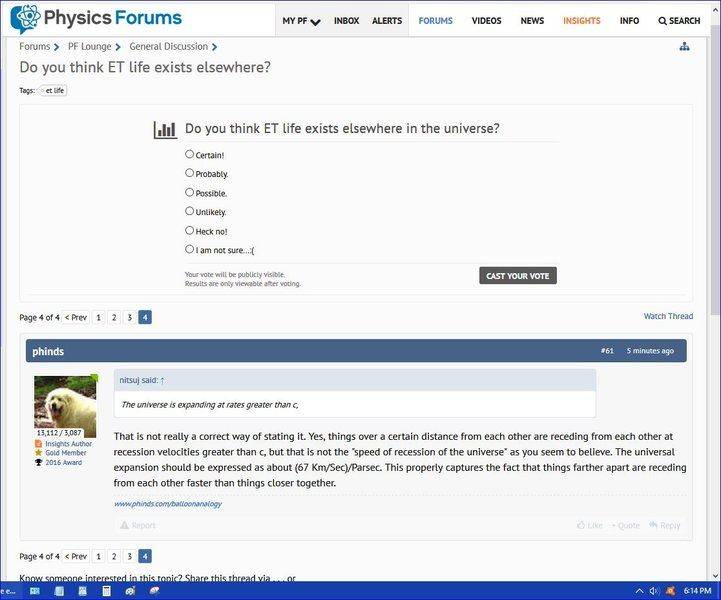
Task: Open the Forums breadcrumb link
Action: pos(34,46)
